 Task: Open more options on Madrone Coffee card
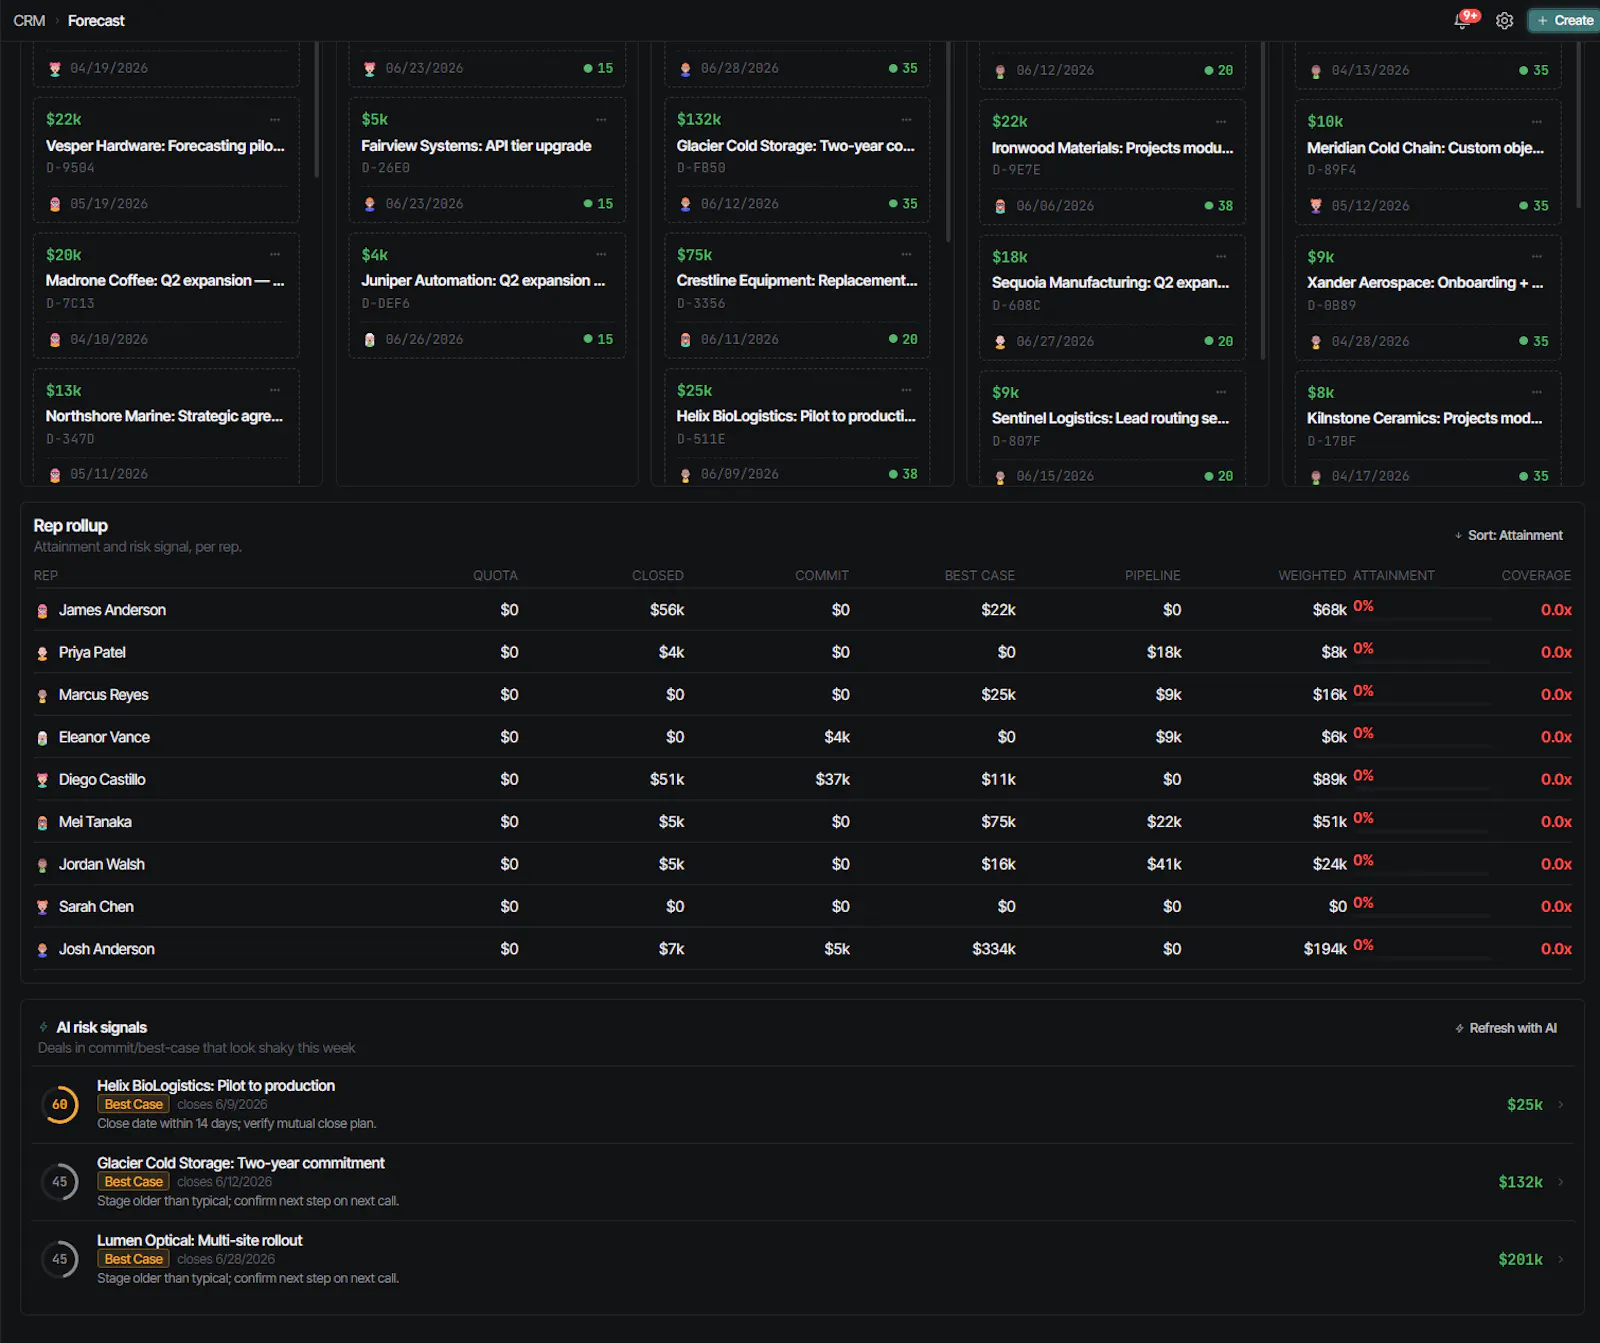[275, 255]
